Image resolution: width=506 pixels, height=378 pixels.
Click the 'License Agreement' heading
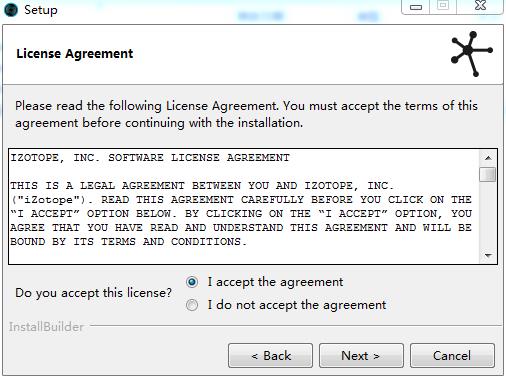75,54
